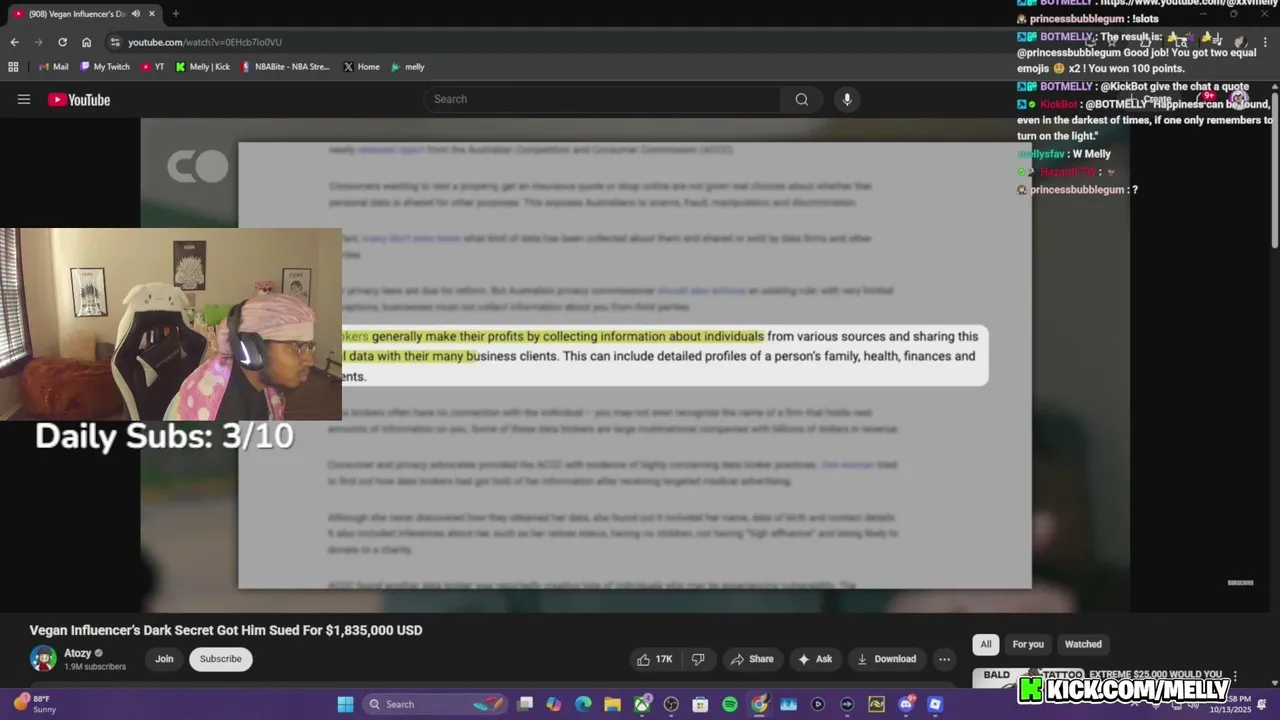Go back in browser history
This screenshot has height=720, width=1280.
[14, 42]
